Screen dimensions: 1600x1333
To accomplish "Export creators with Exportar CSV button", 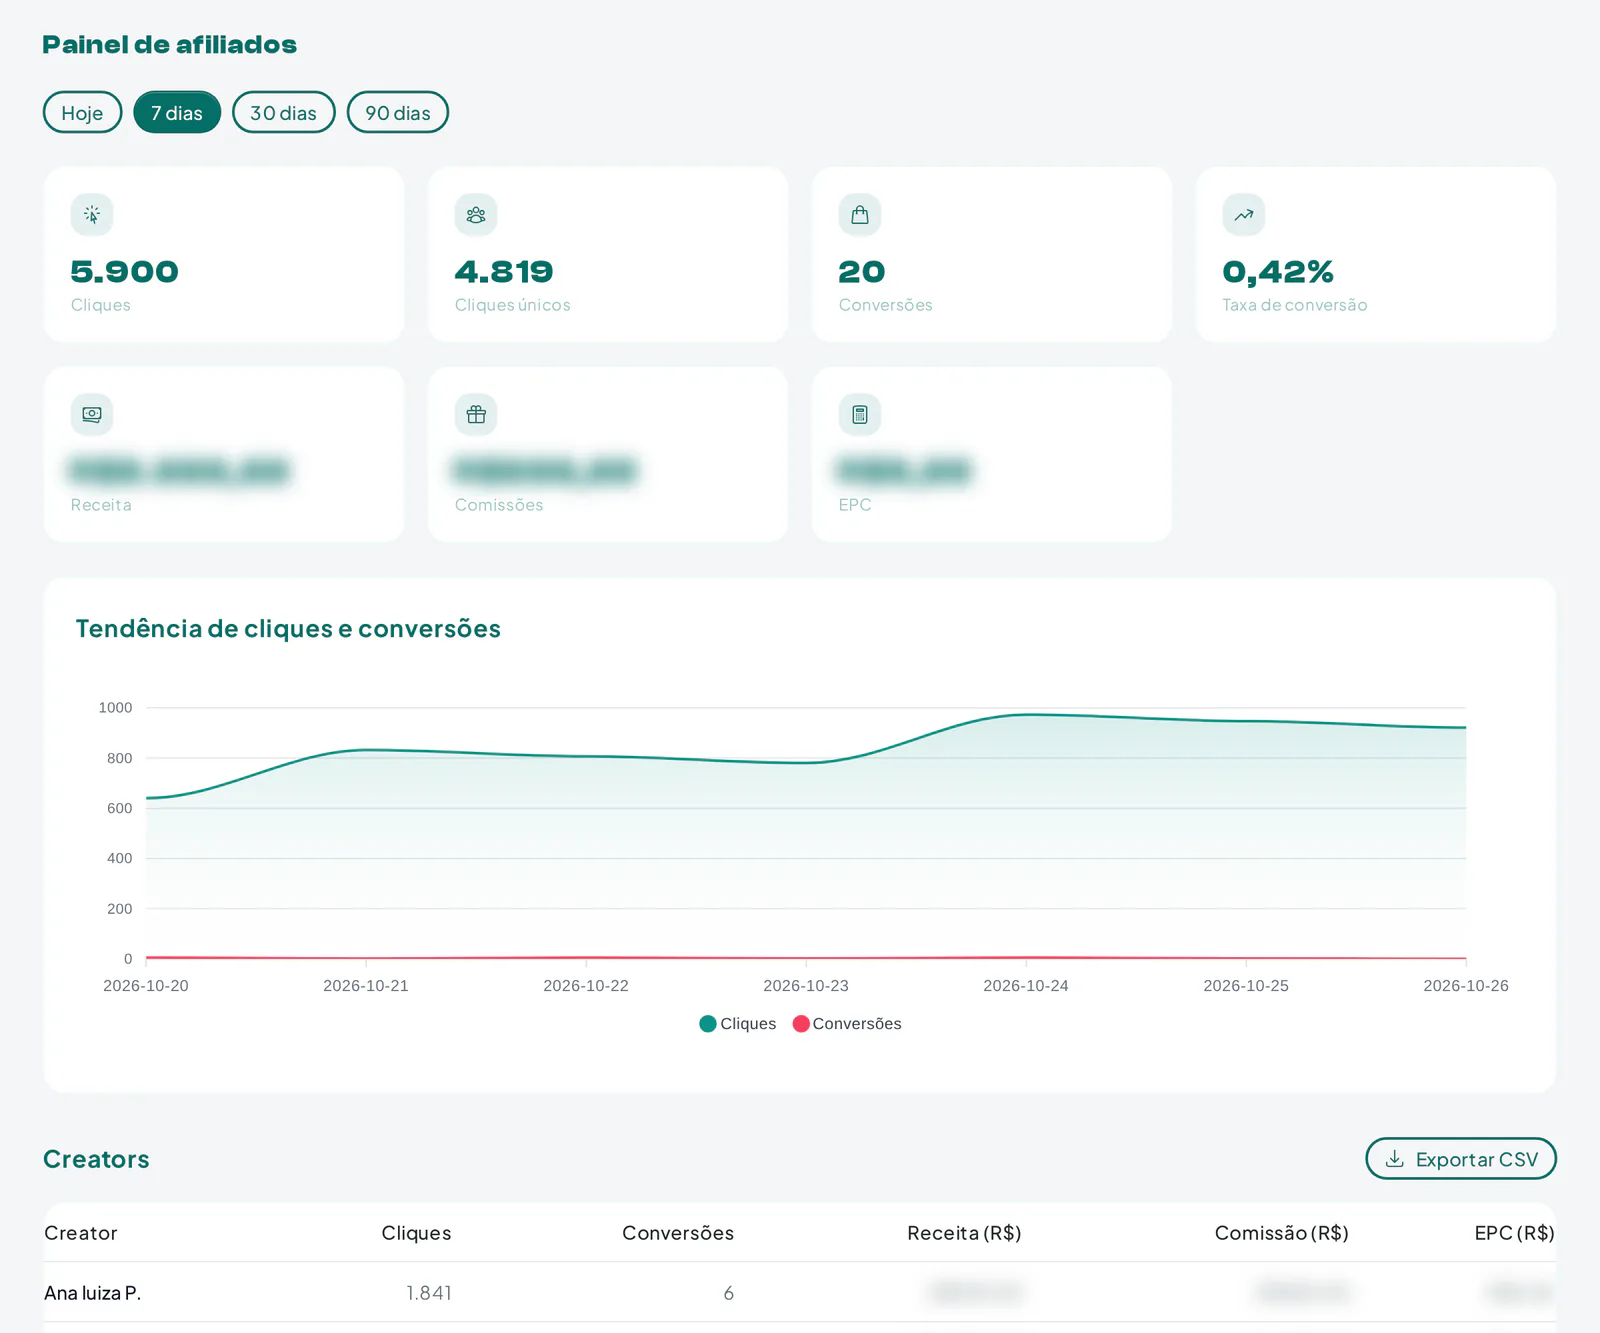I will click(1461, 1159).
